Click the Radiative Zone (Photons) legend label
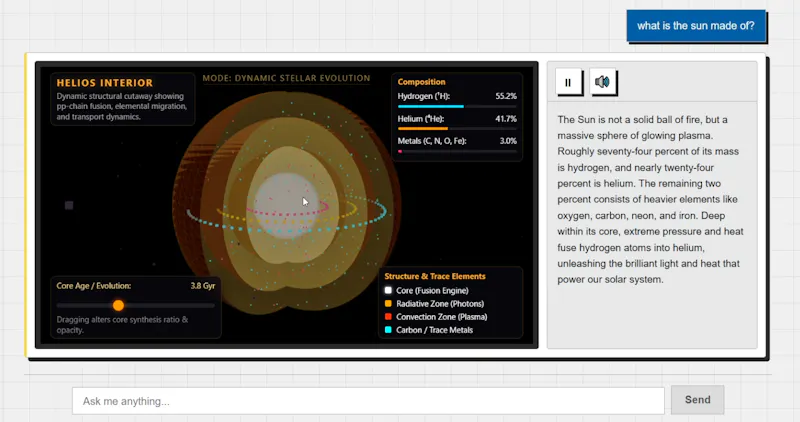The height and width of the screenshot is (422, 800). tap(440, 304)
